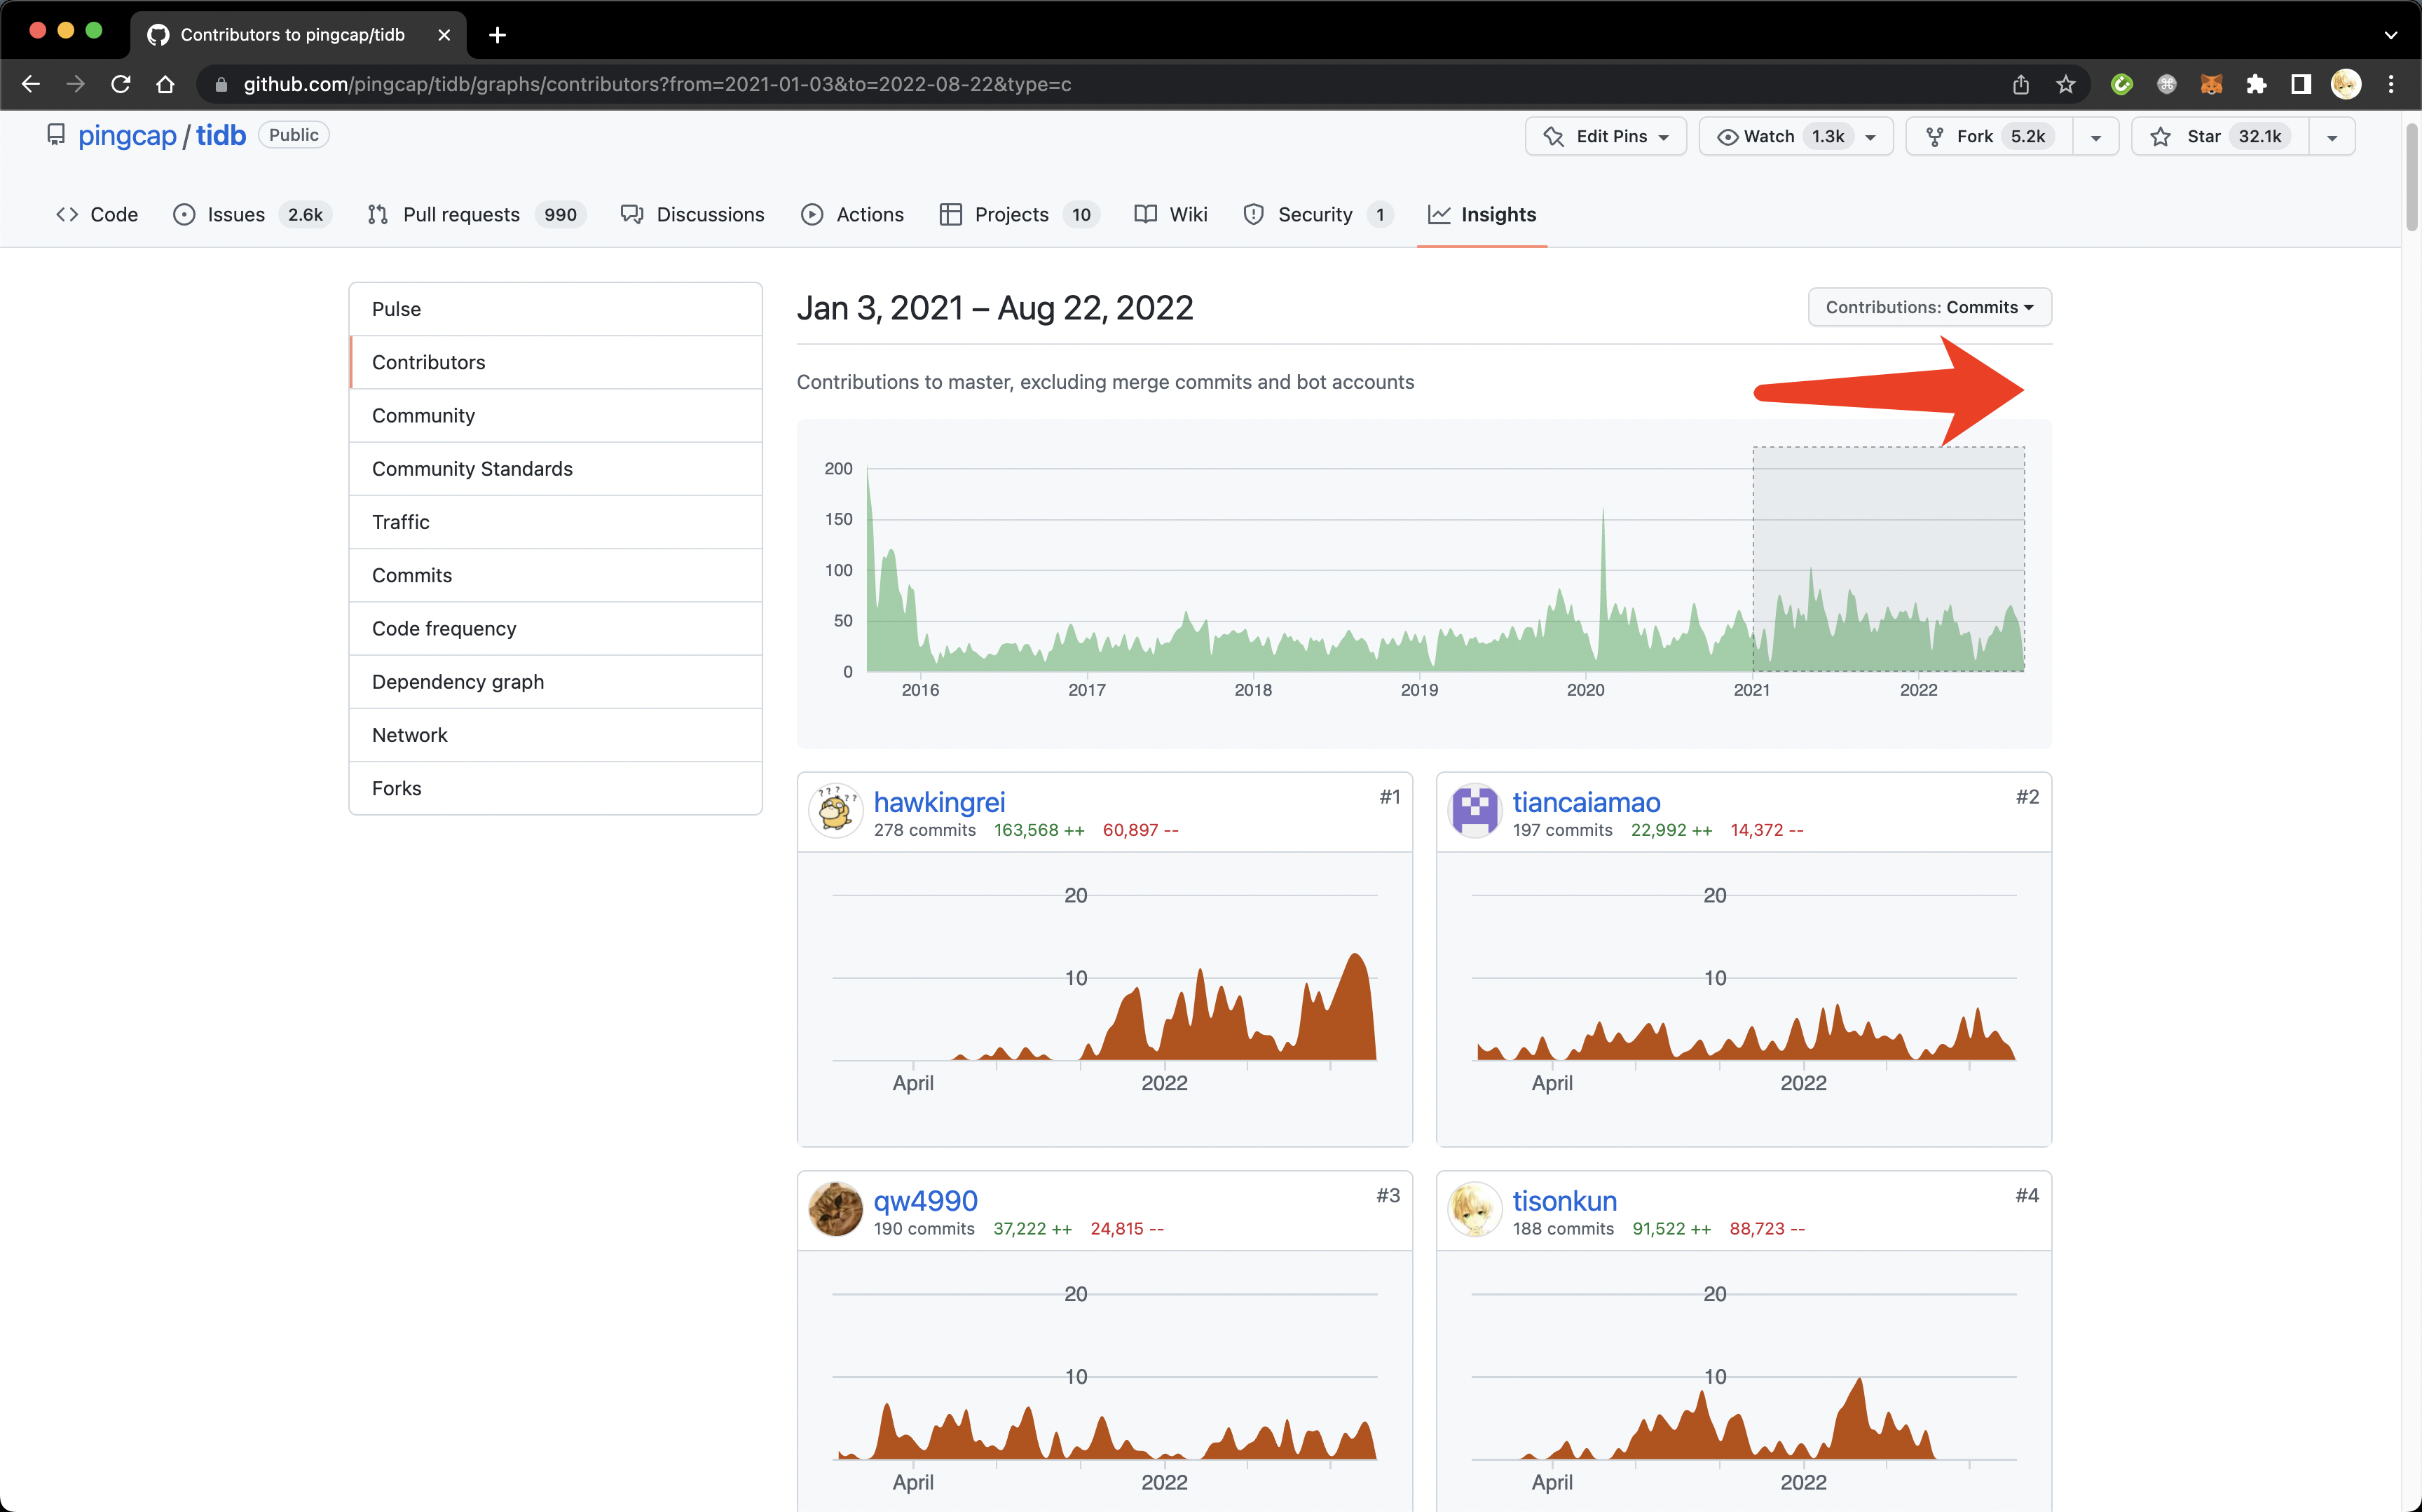2422x1512 pixels.
Task: Click tisonkun's avatar image
Action: [x=1474, y=1209]
